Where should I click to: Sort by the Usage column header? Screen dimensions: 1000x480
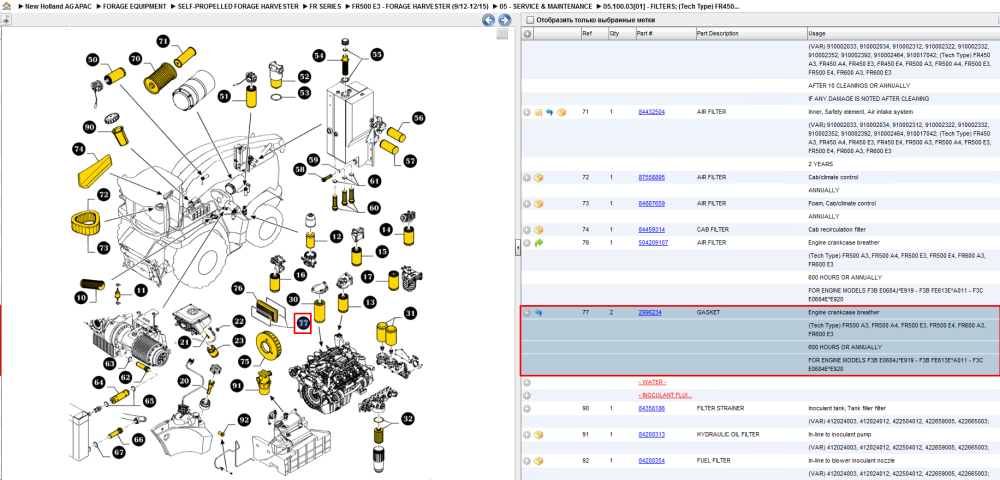pyautogui.click(x=902, y=34)
